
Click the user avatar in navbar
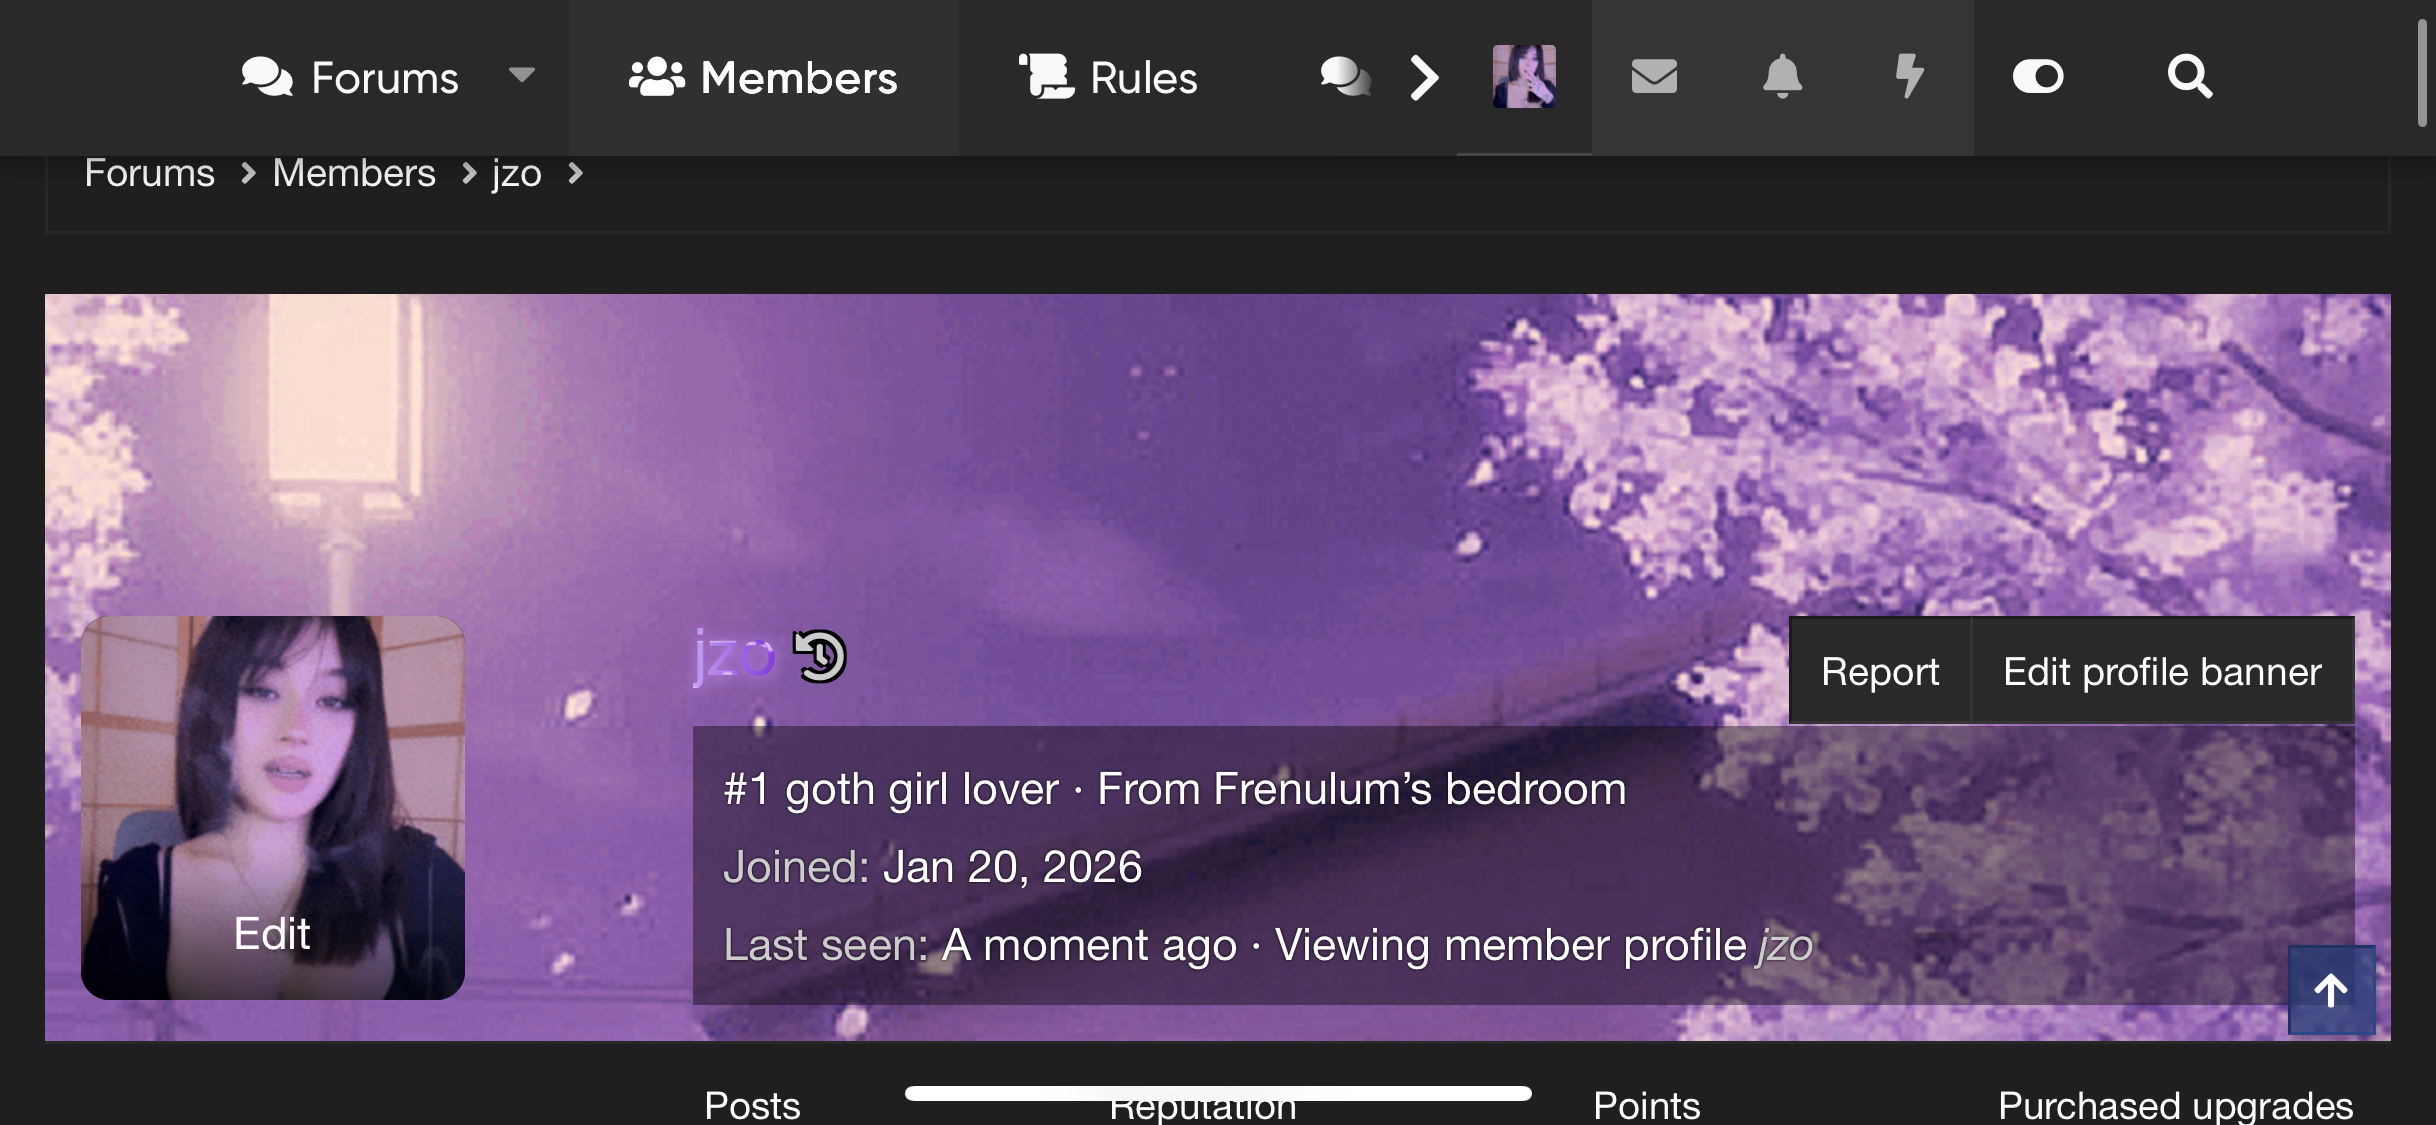click(1524, 77)
